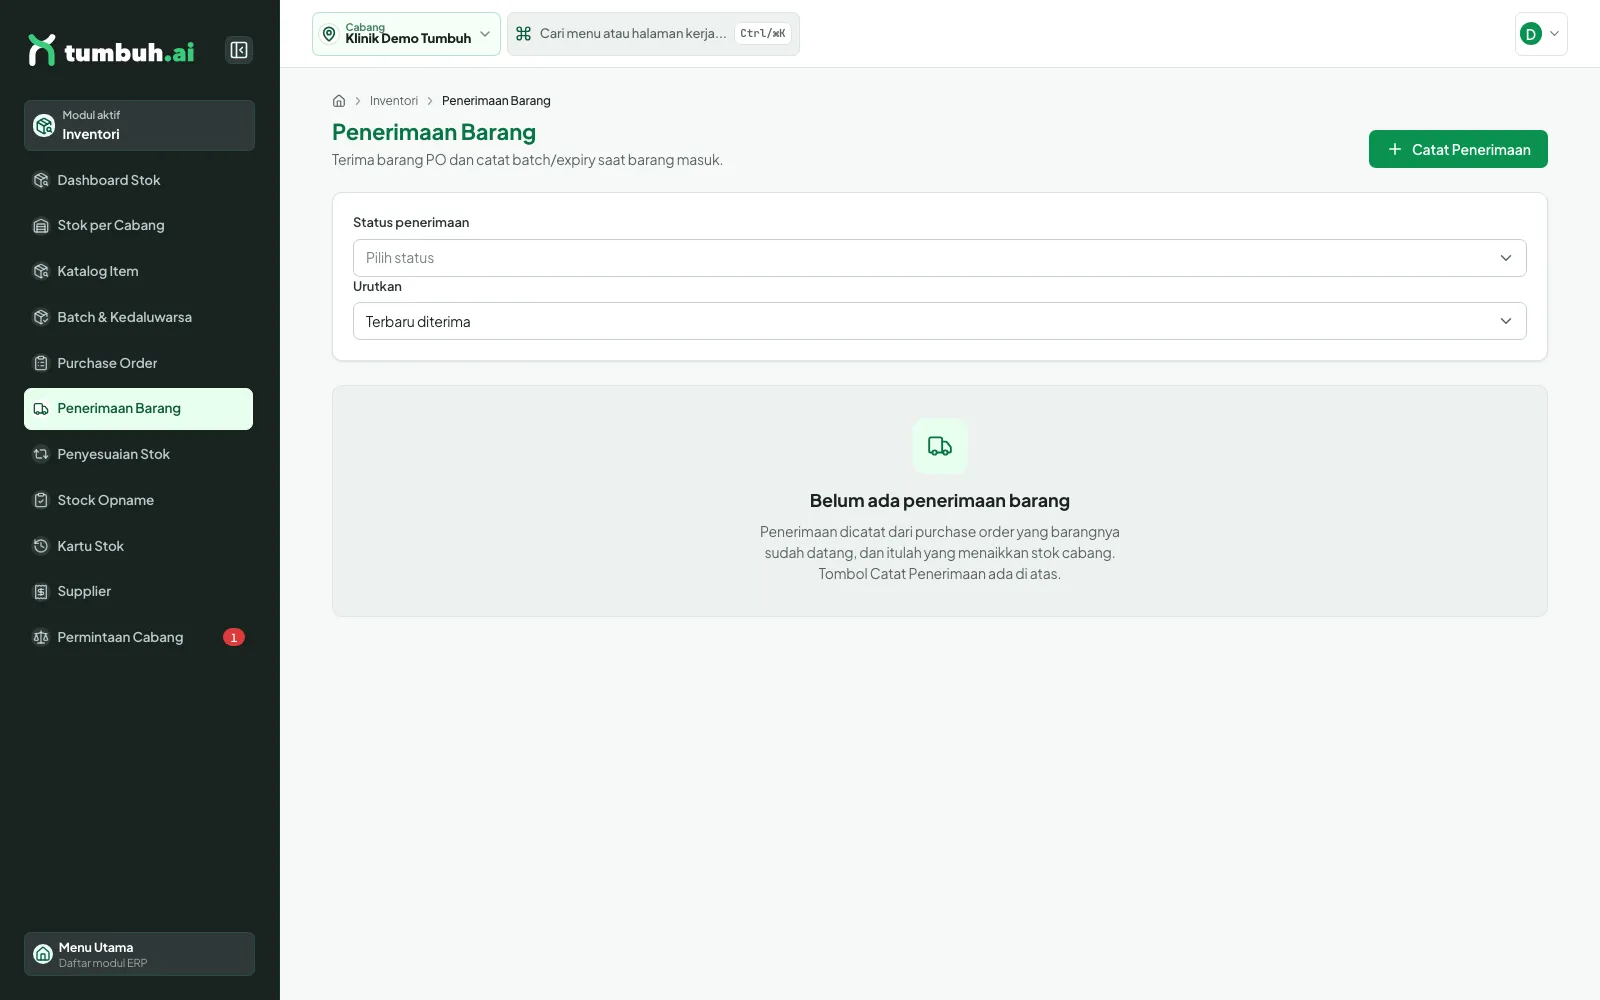Image resolution: width=1600 pixels, height=1000 pixels.
Task: Click the truck icon in empty state
Action: coord(940,446)
